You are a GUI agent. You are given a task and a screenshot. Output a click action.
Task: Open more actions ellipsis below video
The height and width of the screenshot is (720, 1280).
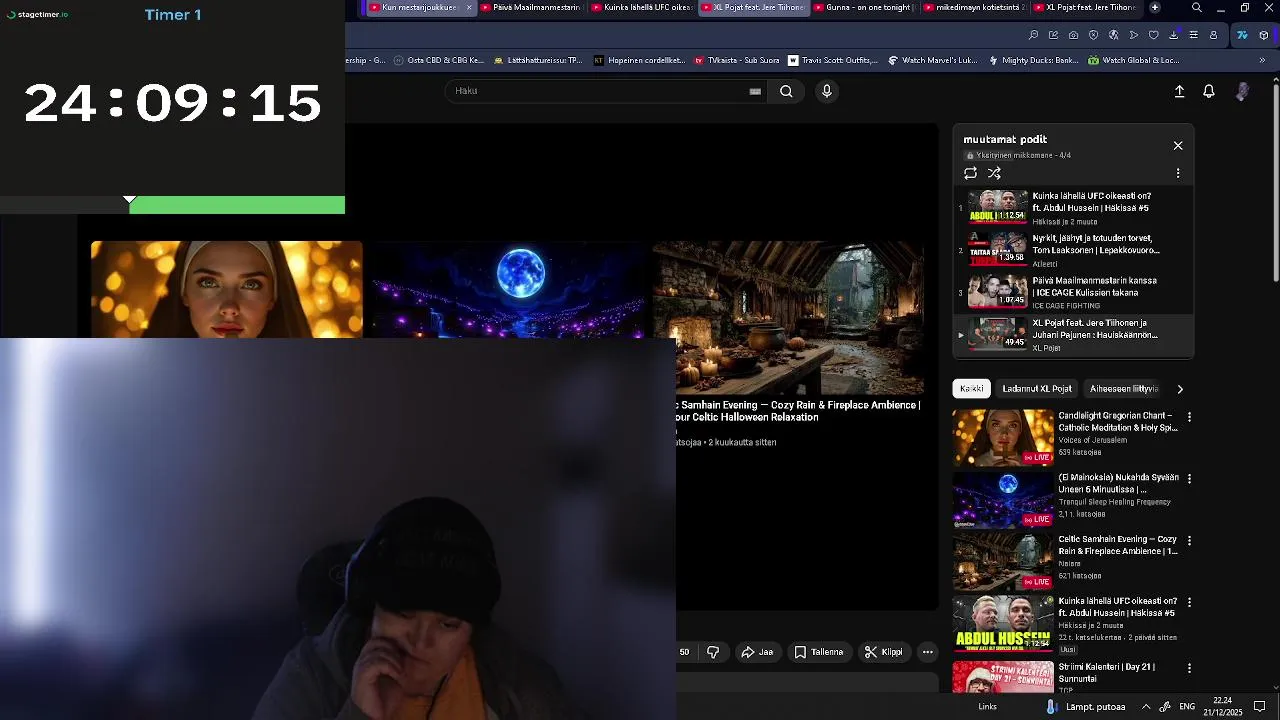pyautogui.click(x=928, y=652)
